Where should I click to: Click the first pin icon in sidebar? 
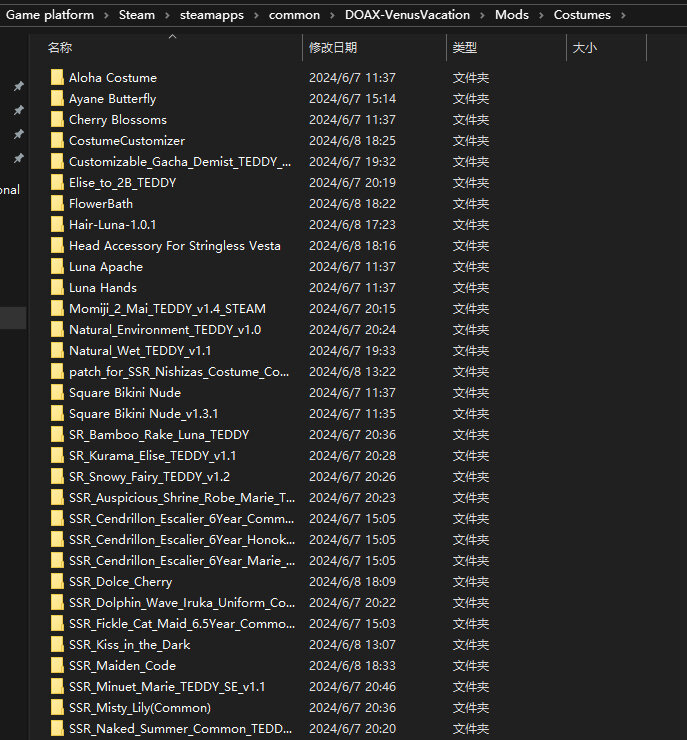point(18,86)
